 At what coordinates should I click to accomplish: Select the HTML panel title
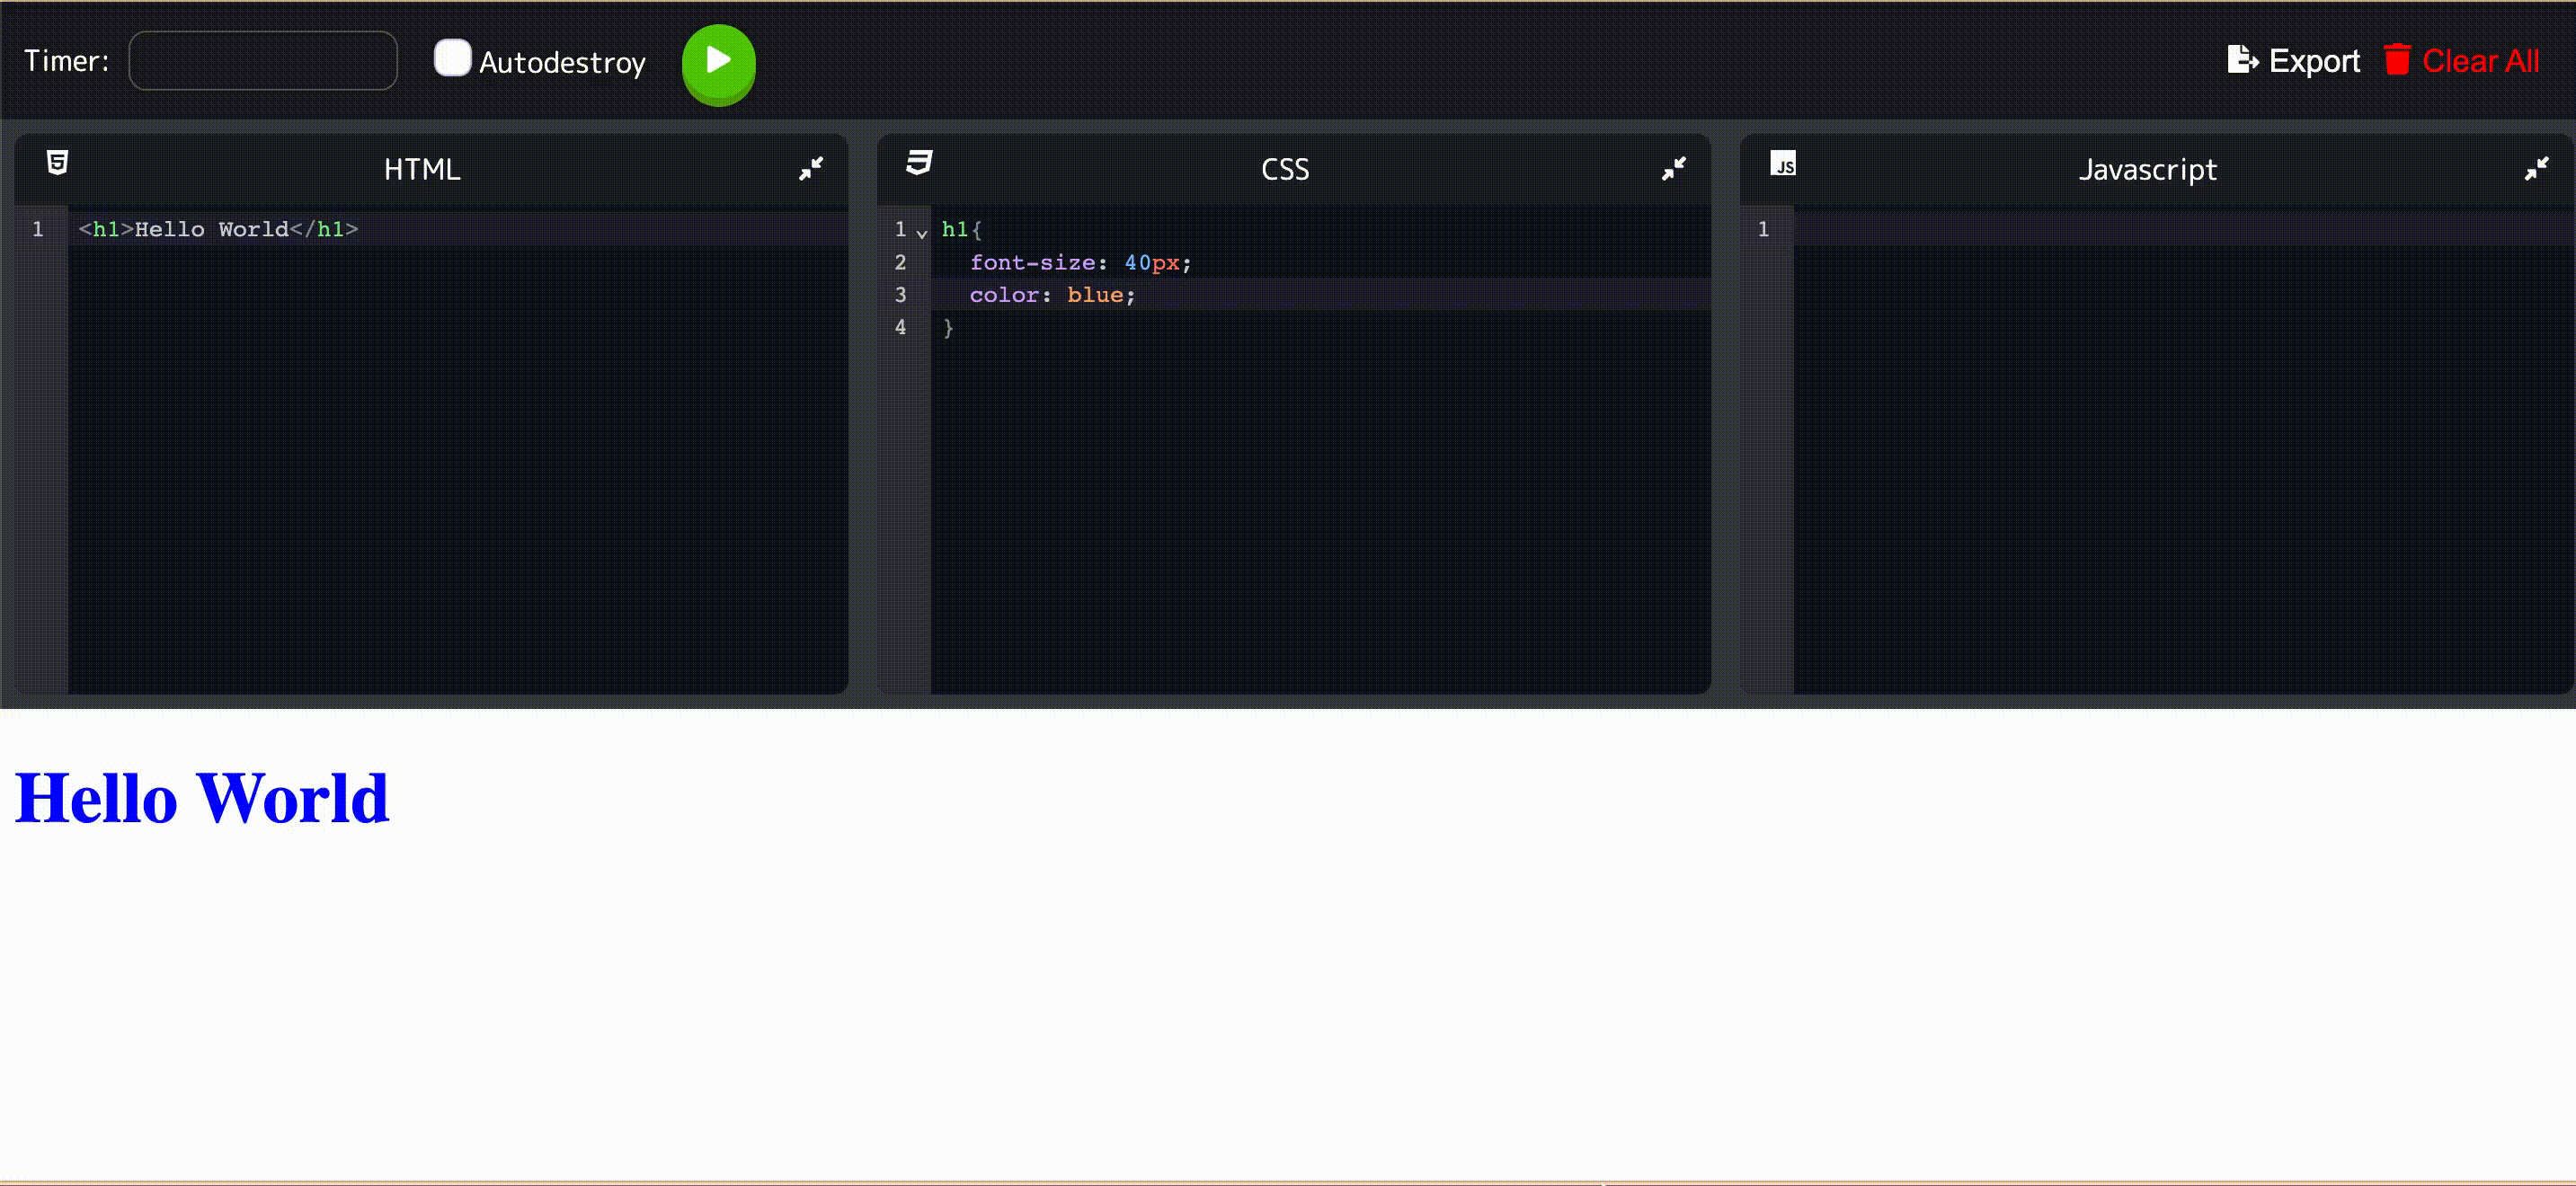pos(422,169)
